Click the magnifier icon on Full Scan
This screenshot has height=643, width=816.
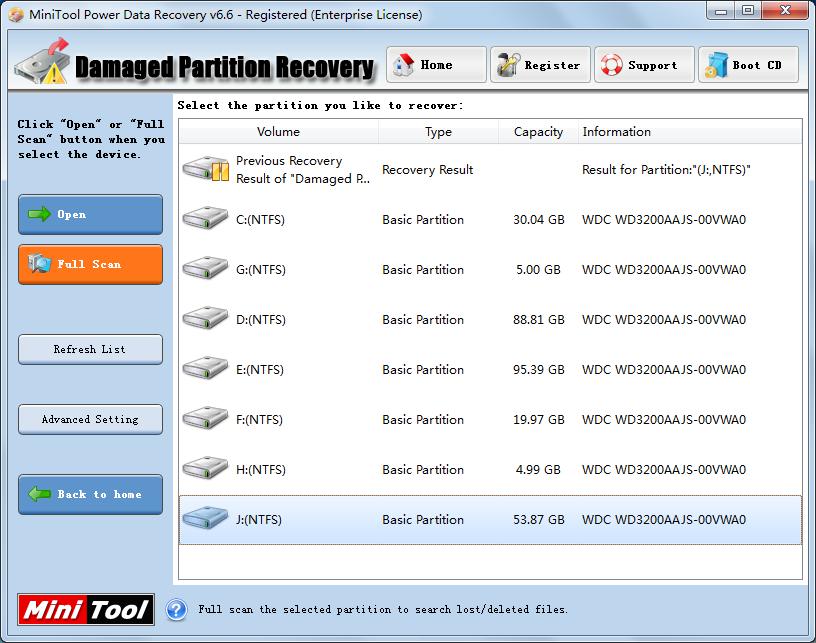click(x=40, y=264)
